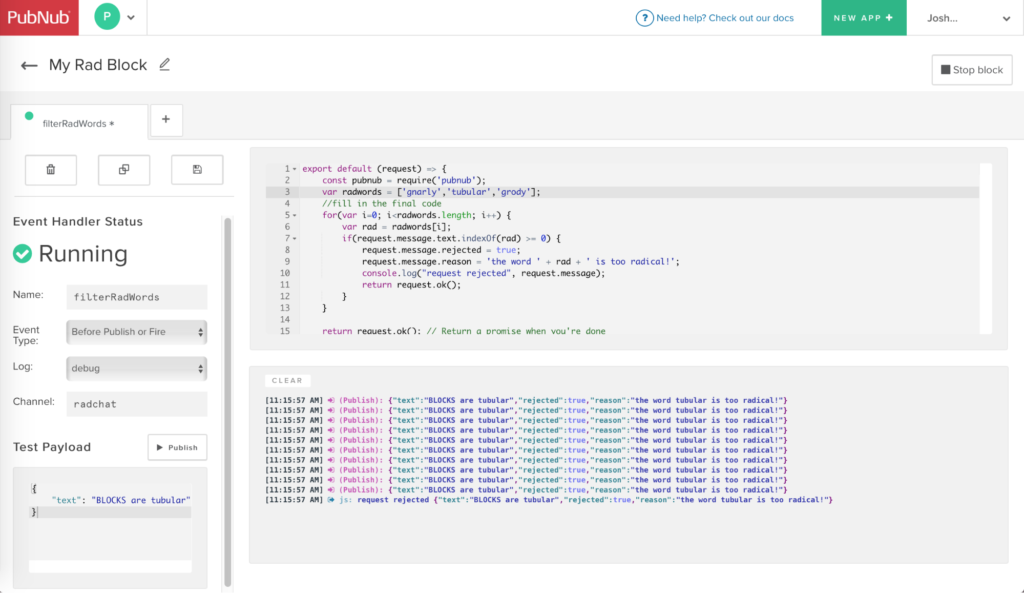Viewport: 1024px width, 593px height.
Task: Duplicate the event handler with copy icon
Action: click(124, 170)
